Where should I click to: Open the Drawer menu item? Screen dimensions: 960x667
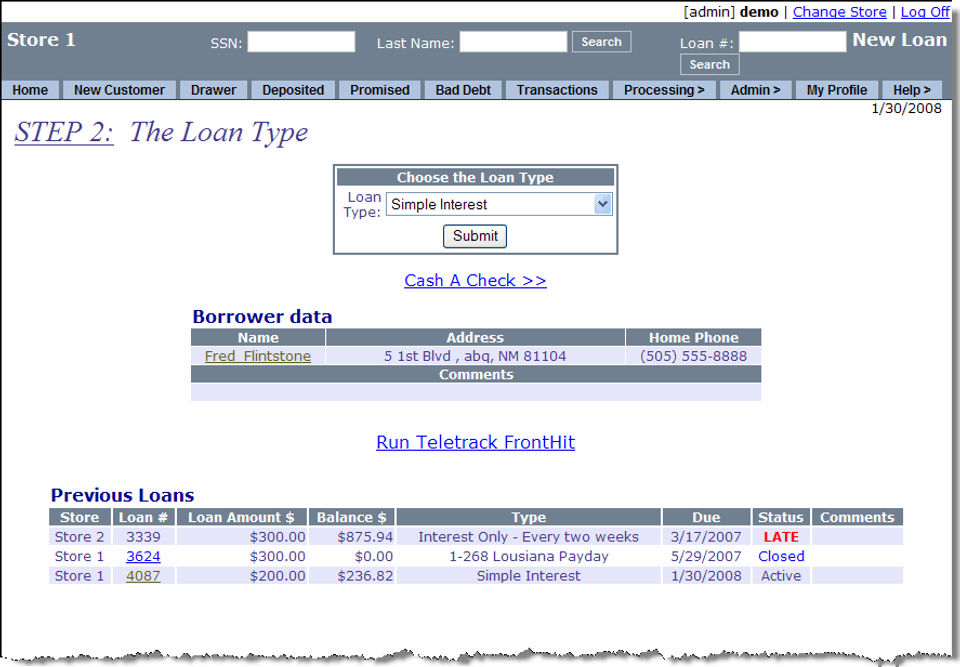pos(213,90)
